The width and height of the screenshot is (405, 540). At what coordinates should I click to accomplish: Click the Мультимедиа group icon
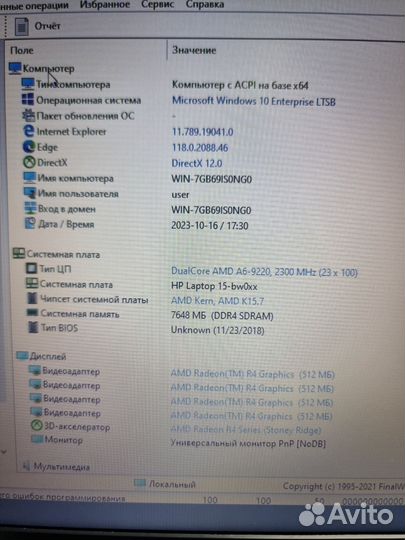point(26,466)
